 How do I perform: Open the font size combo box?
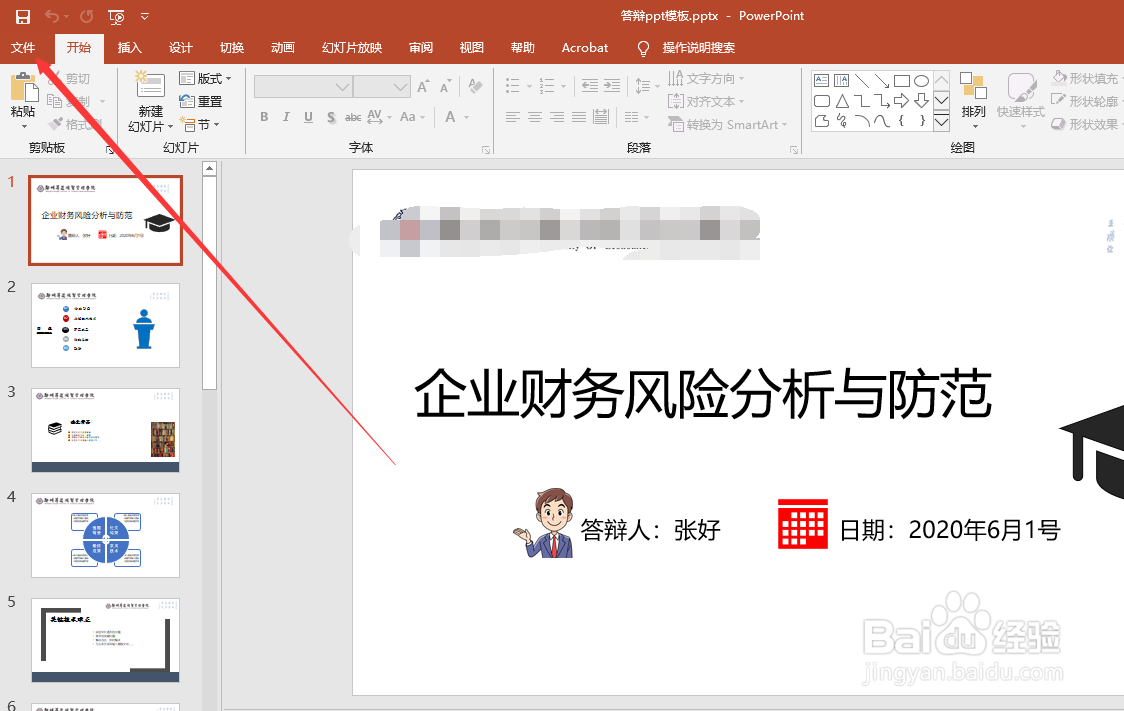point(381,87)
